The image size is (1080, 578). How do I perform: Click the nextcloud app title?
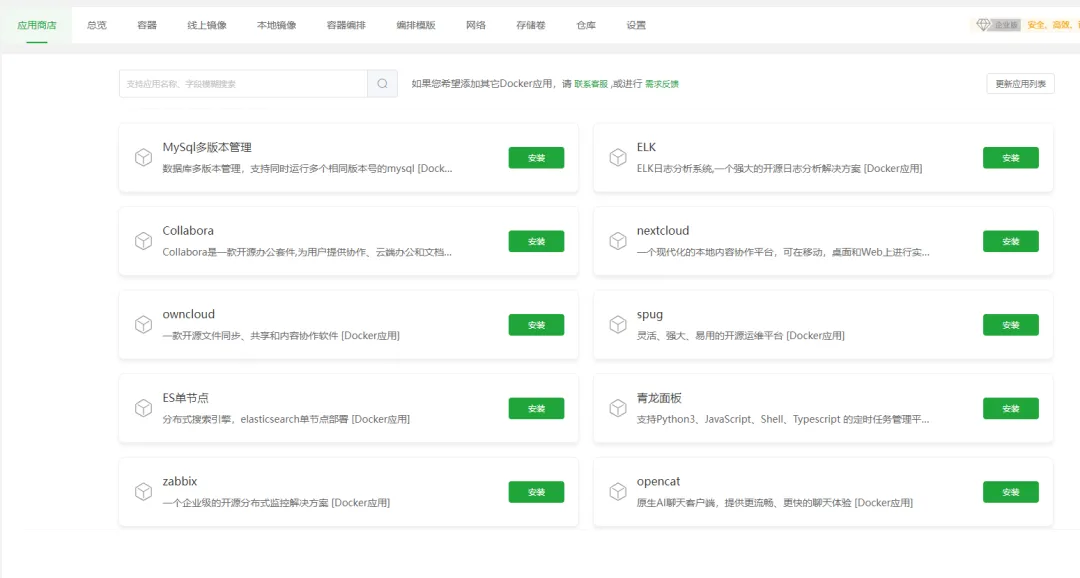(x=663, y=231)
